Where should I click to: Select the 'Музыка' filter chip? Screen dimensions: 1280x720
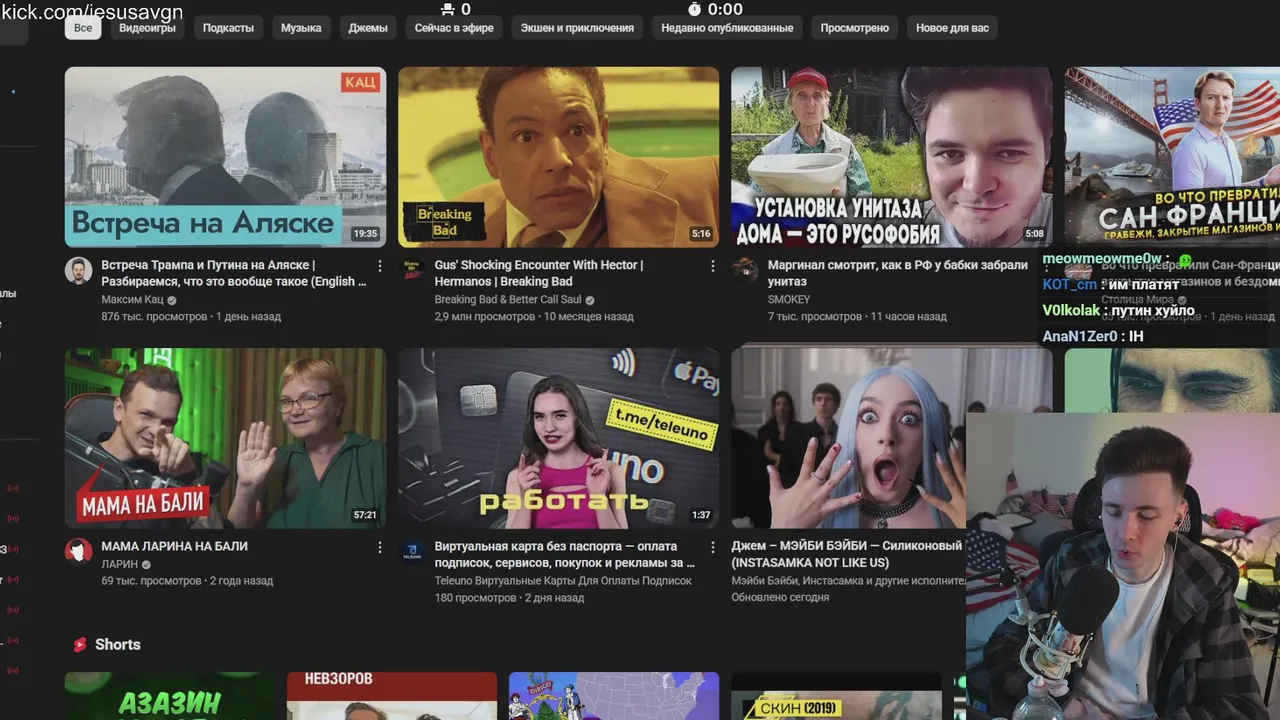[301, 28]
